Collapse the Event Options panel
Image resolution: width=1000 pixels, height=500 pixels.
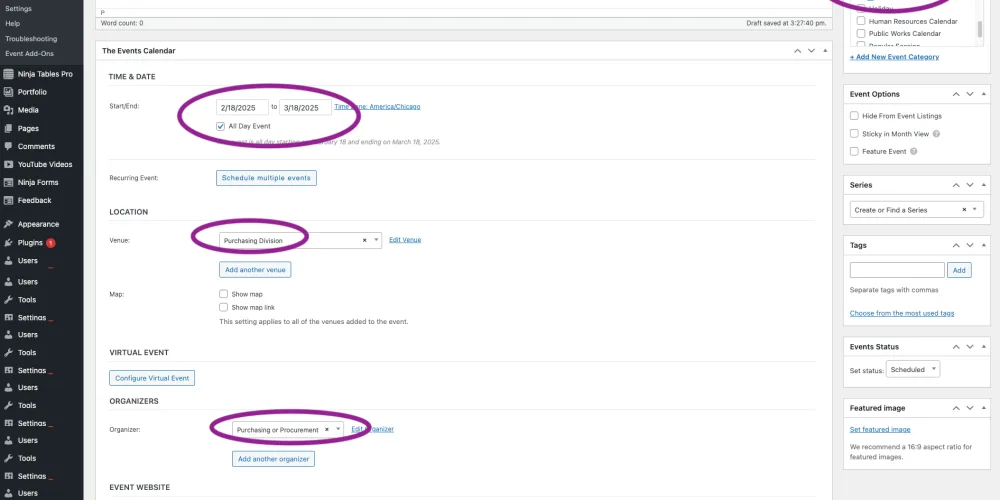pos(982,94)
